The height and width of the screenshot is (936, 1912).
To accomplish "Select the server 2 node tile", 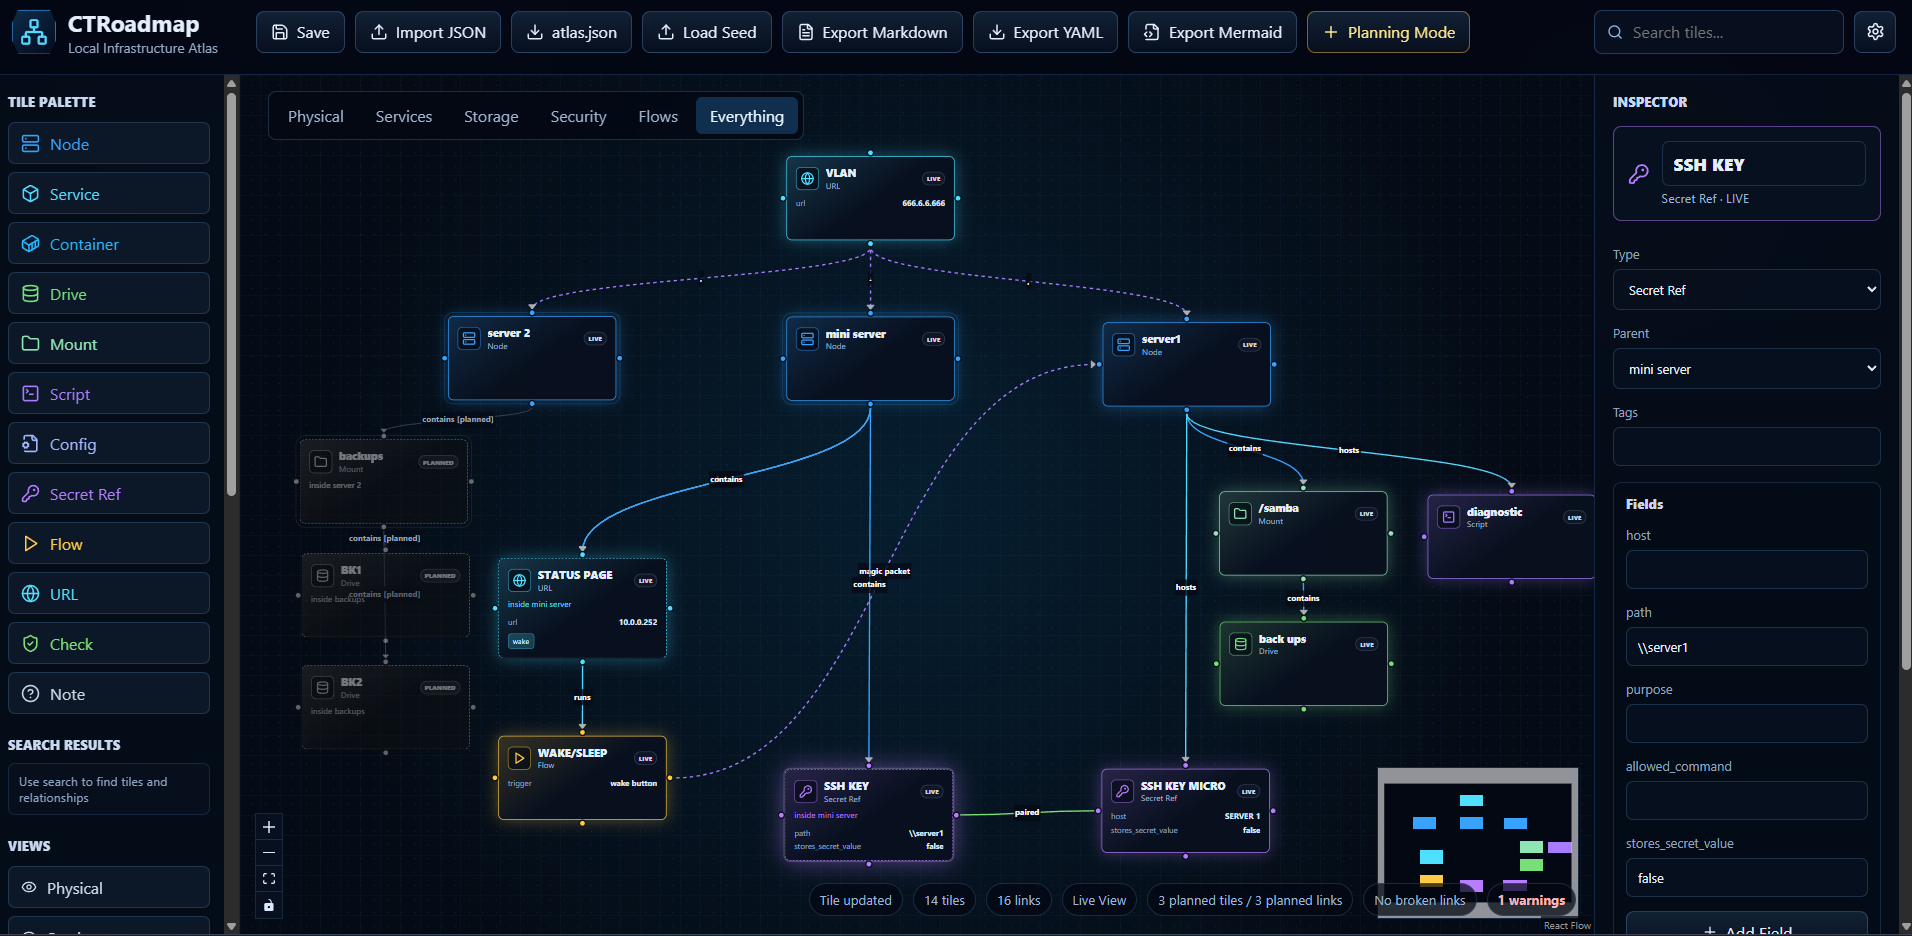I will coord(532,358).
